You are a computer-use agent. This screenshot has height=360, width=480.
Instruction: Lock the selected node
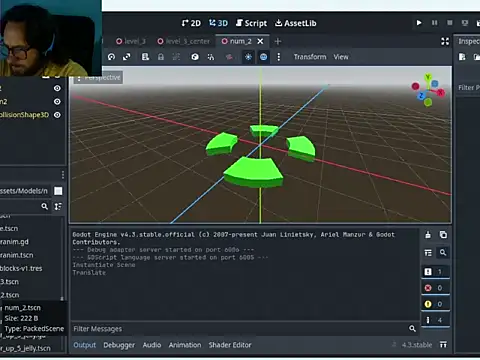[x=161, y=57]
